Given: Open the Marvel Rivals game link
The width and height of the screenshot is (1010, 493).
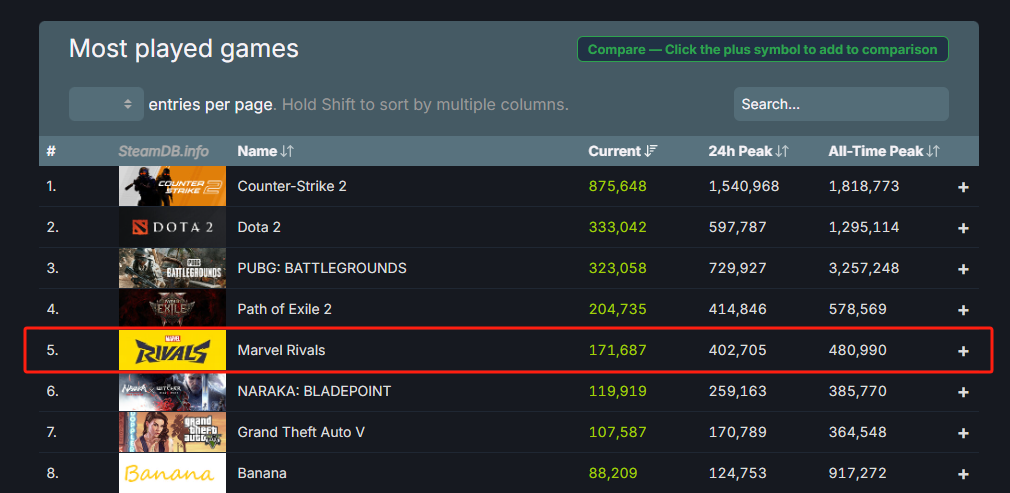Looking at the screenshot, I should pyautogui.click(x=281, y=350).
